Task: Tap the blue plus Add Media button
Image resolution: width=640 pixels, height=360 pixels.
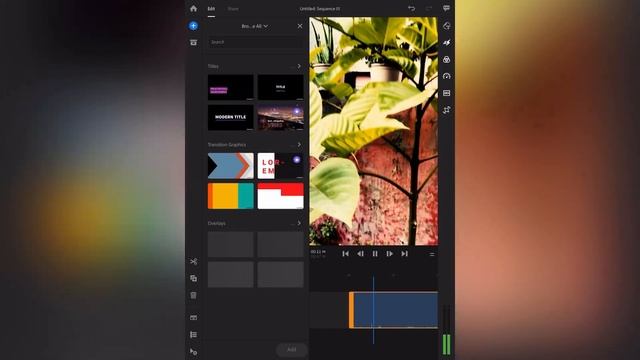Action: click(193, 26)
